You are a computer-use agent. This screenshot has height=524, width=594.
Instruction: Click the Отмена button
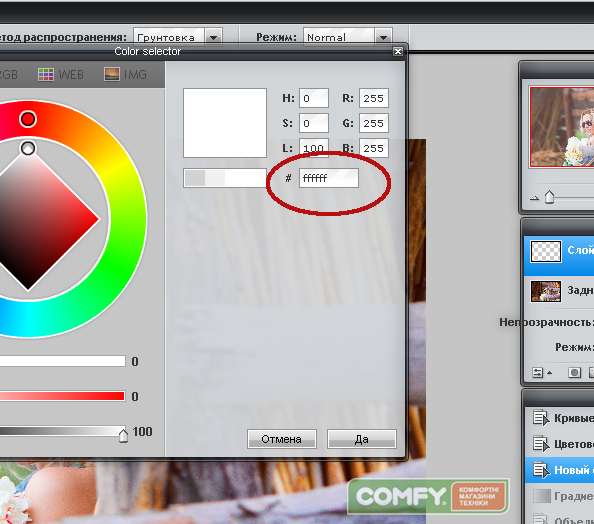point(281,439)
